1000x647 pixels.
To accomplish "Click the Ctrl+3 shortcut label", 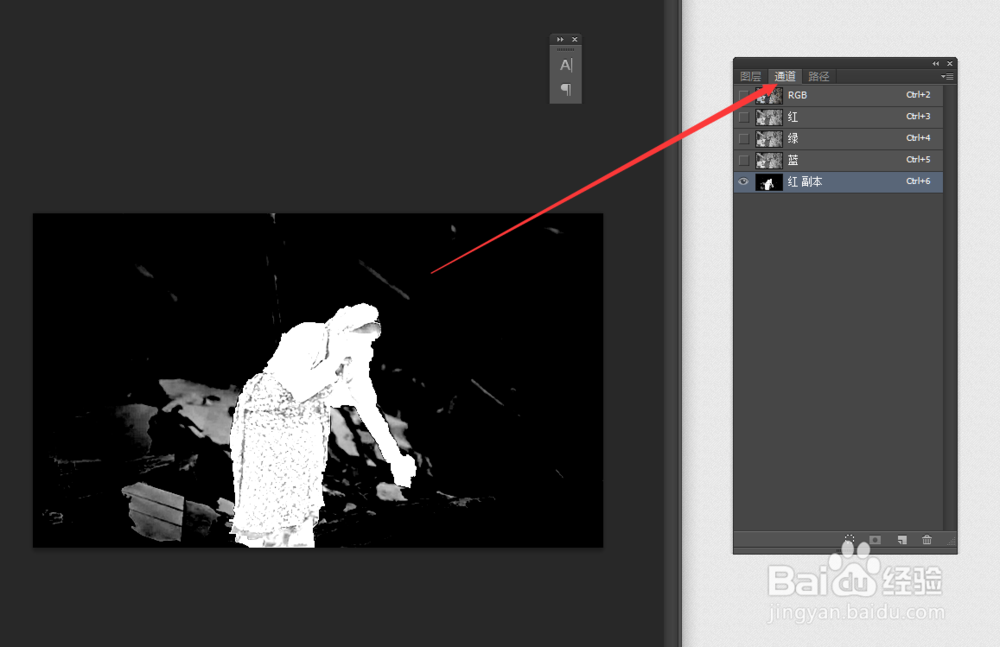I will (918, 116).
